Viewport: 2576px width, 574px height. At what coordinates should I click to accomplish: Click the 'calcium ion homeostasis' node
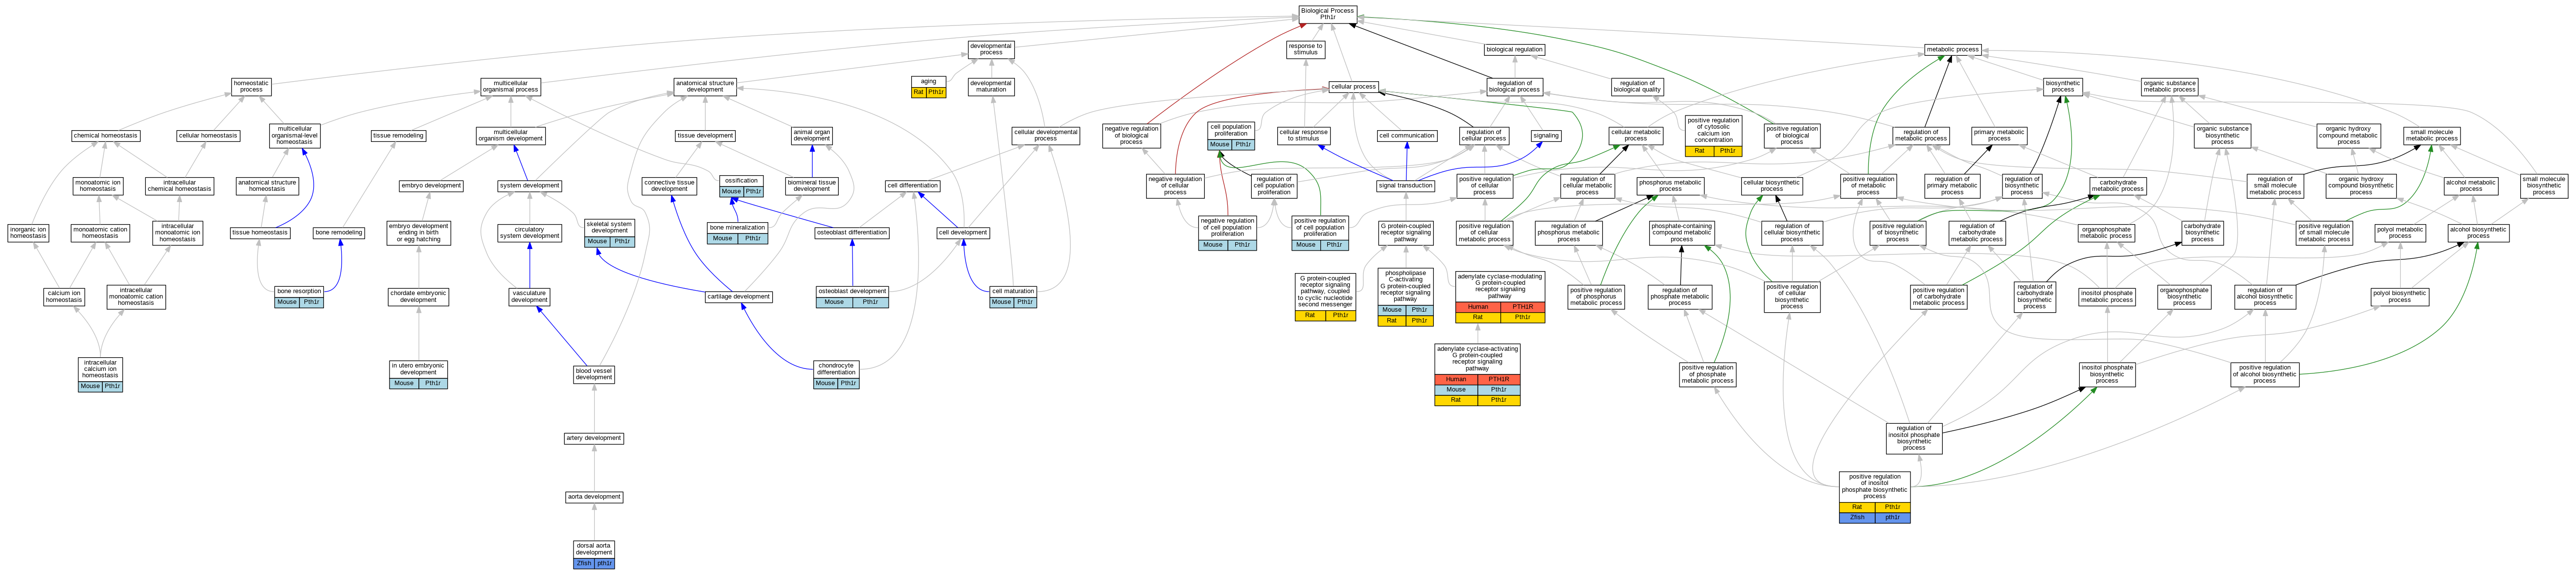[64, 297]
